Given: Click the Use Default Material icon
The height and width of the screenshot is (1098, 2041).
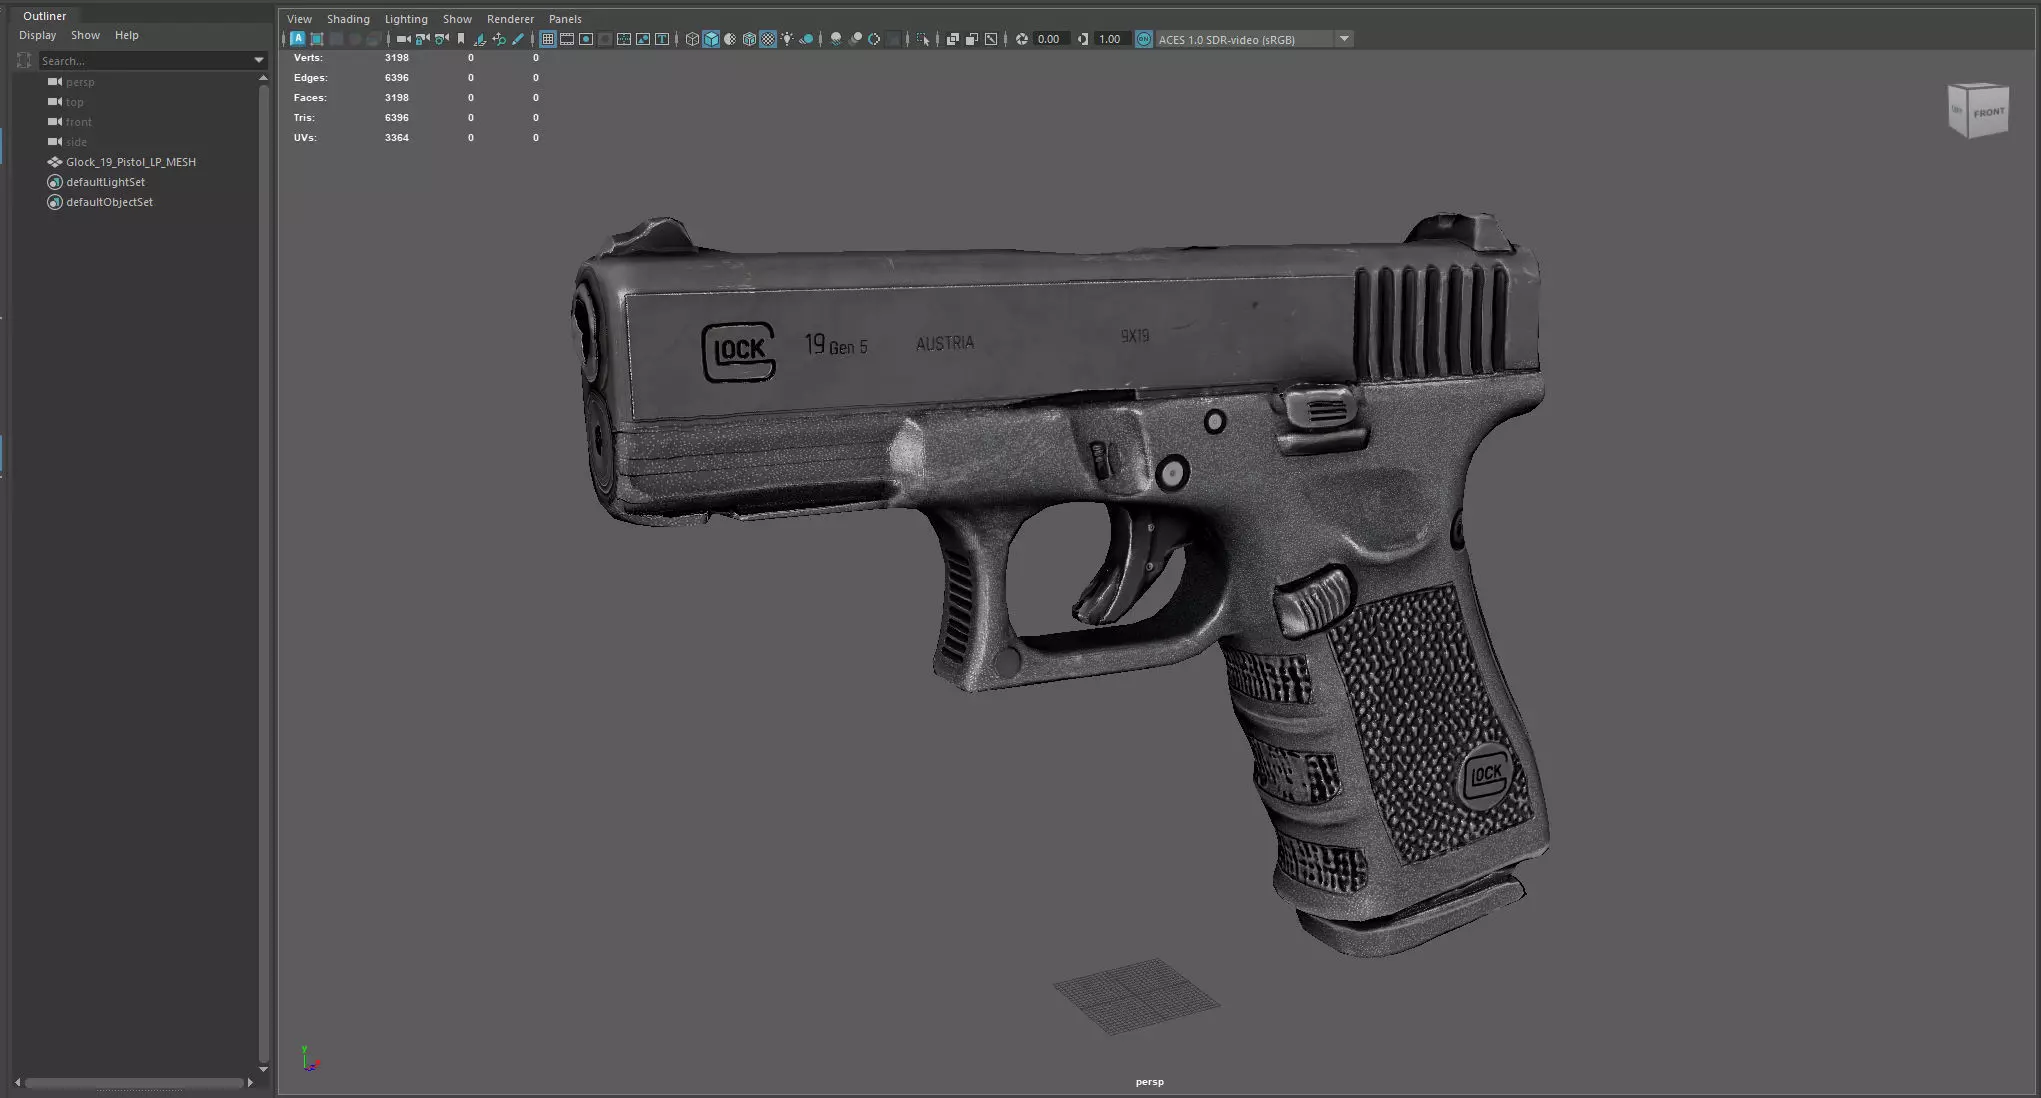Looking at the screenshot, I should 730,39.
